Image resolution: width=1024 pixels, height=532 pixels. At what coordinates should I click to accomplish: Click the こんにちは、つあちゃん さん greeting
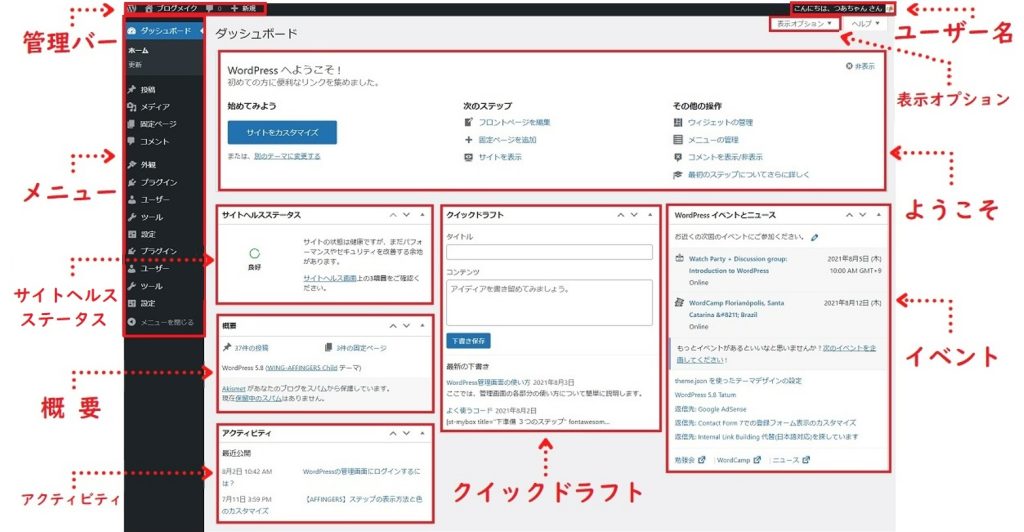coord(838,8)
